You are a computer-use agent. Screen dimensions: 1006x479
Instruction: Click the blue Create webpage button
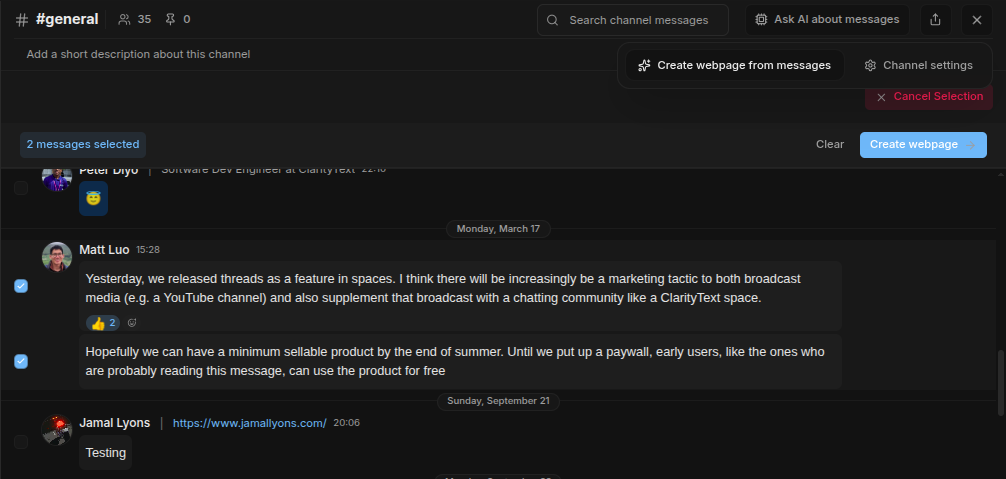(x=923, y=145)
